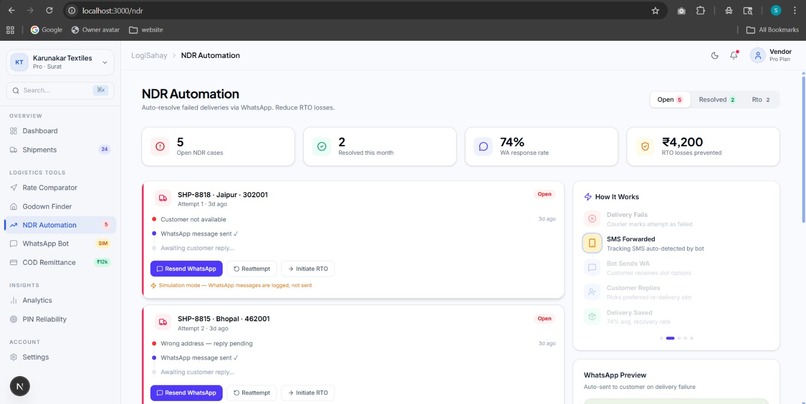The height and width of the screenshot is (404, 806).
Task: Bookmark this page star icon
Action: point(655,10)
